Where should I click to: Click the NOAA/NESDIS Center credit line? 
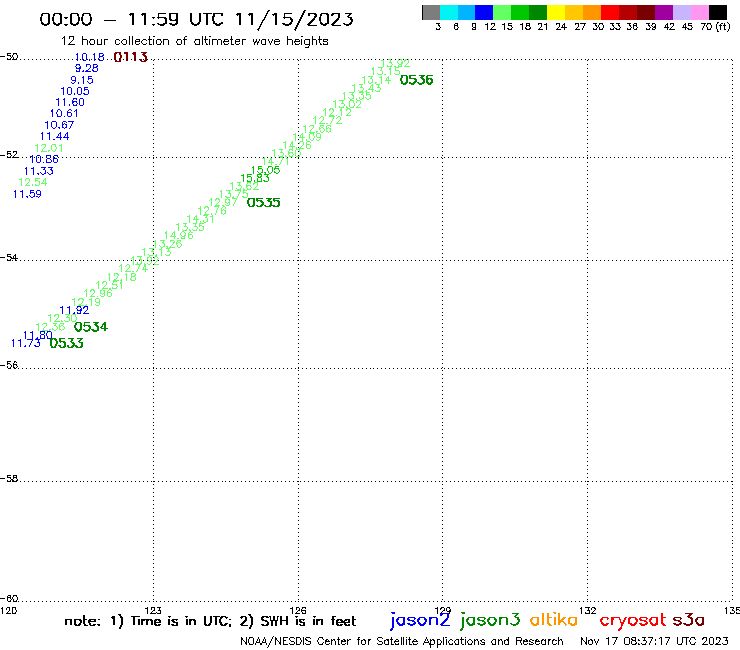click(402, 641)
